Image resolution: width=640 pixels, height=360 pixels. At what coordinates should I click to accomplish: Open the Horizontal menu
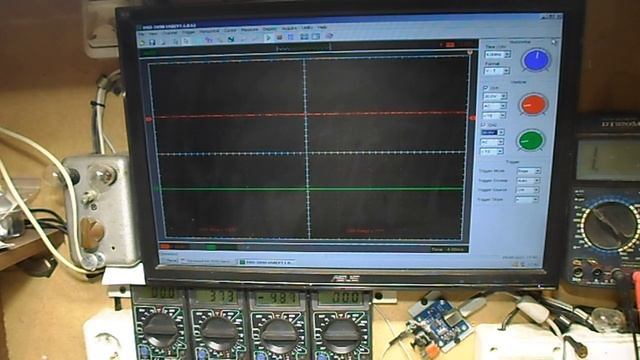pos(209,31)
